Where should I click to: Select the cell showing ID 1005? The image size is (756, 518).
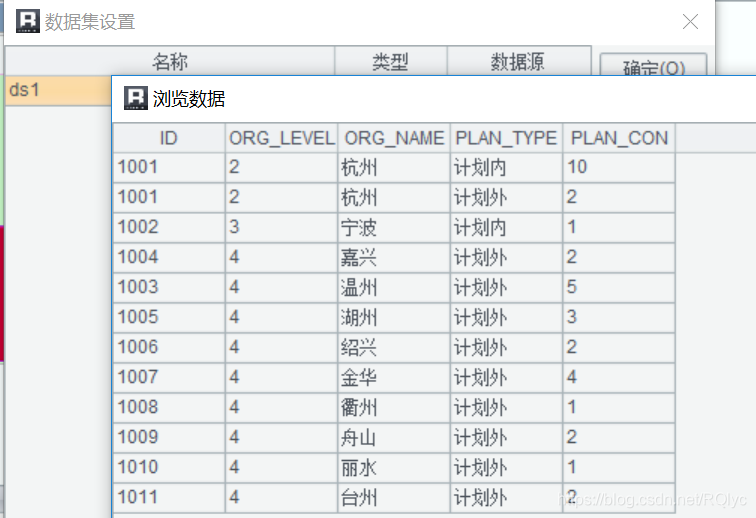[169, 317]
